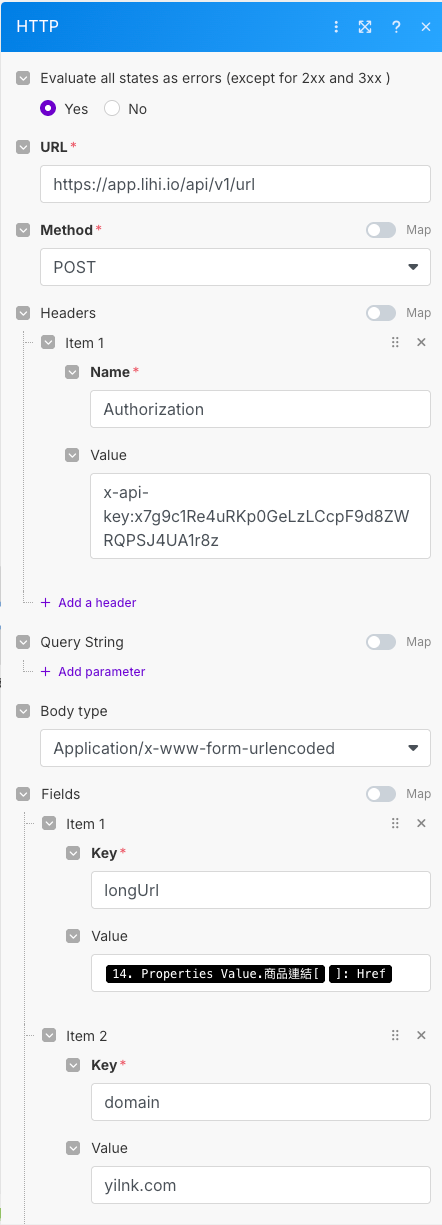Collapse the Query String section
442x1225 pixels.
[x=24, y=642]
